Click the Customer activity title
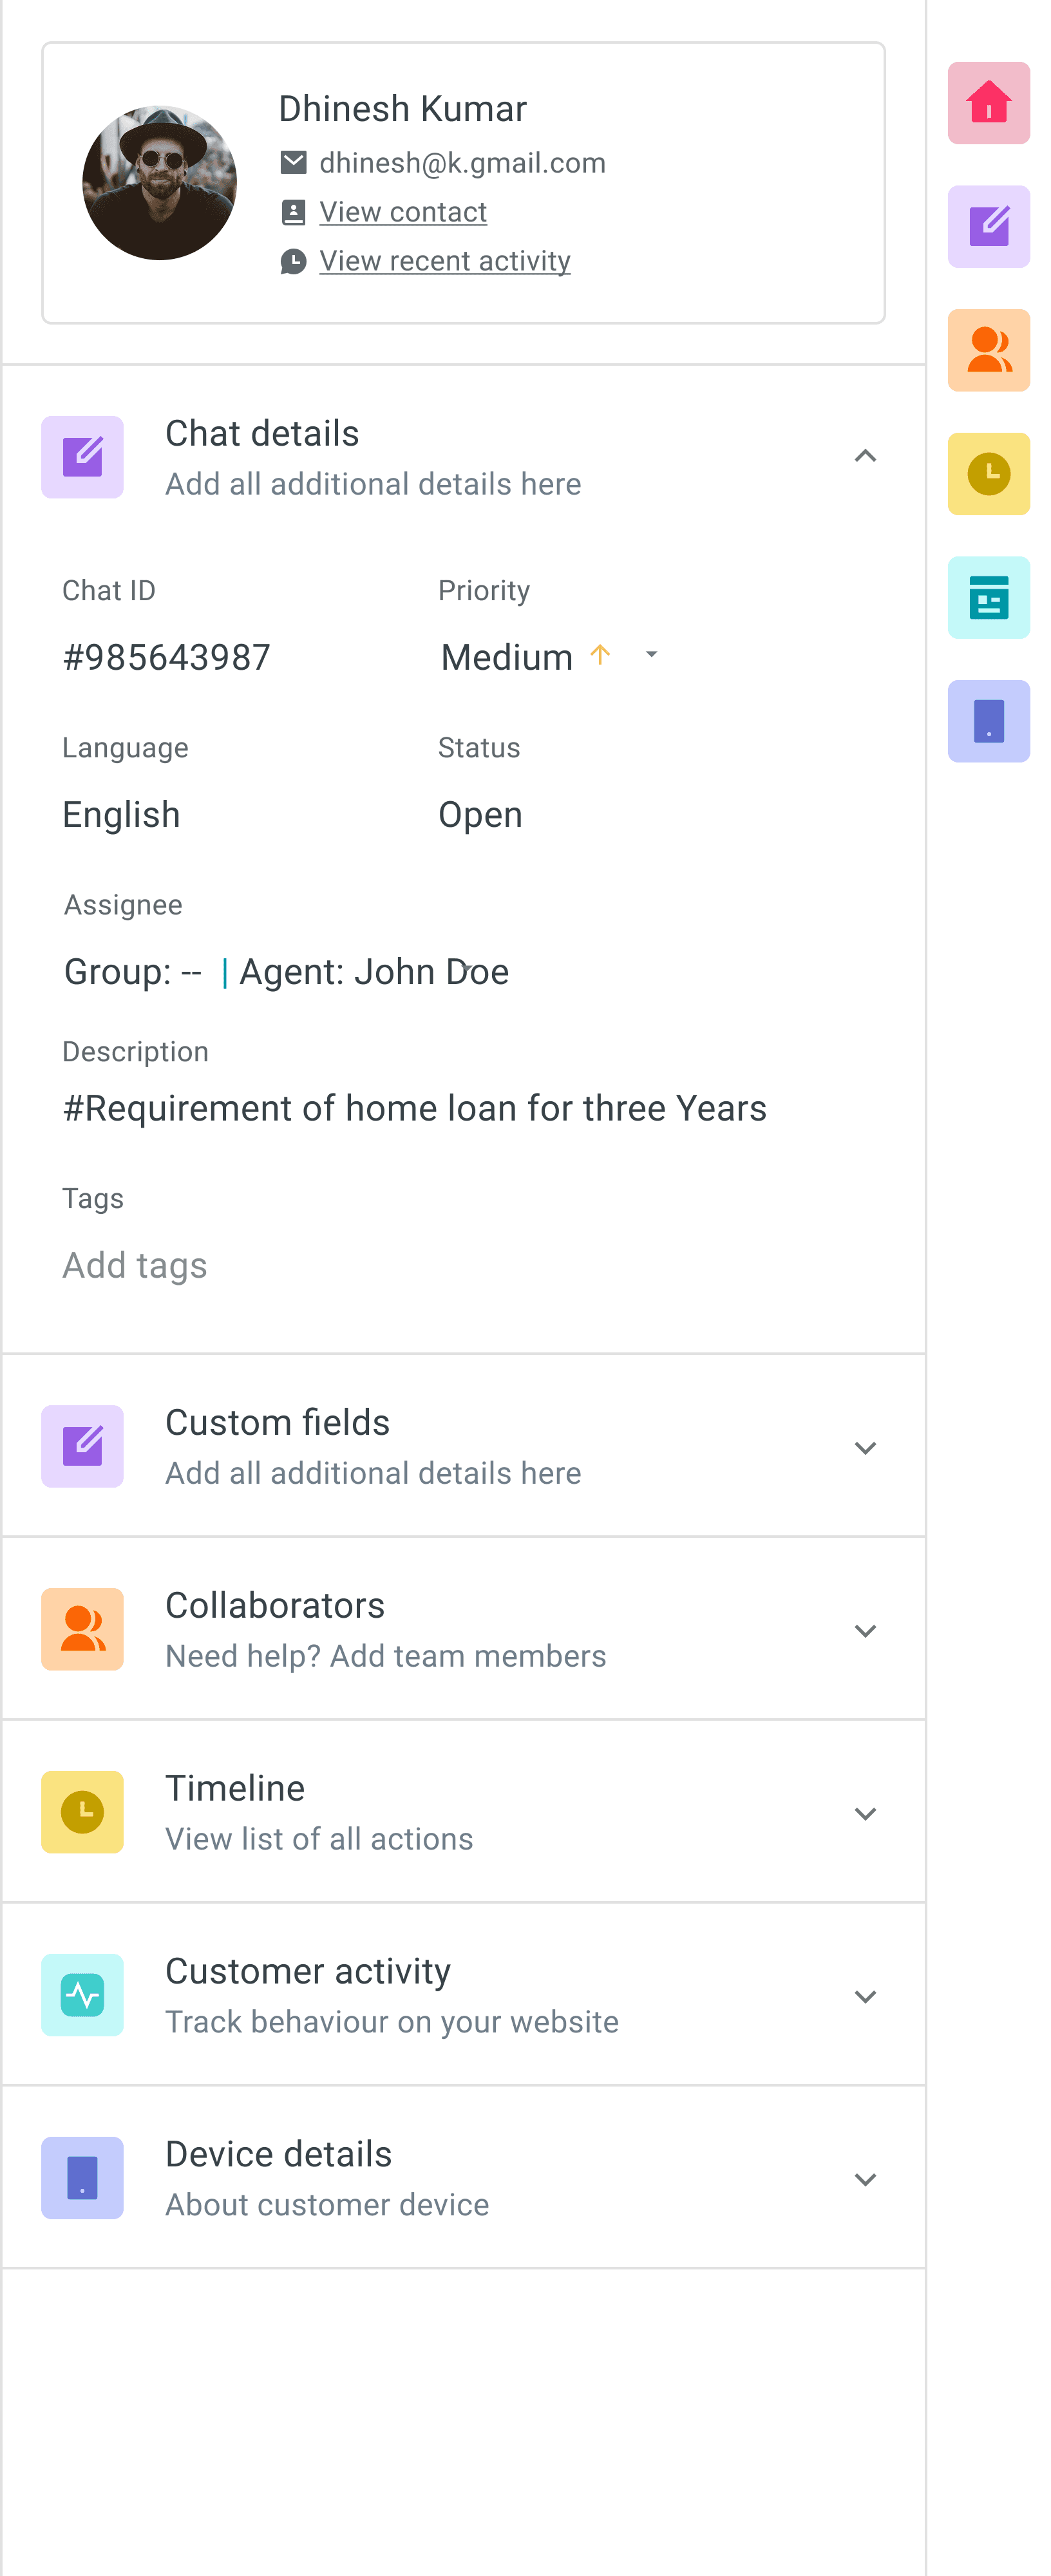 click(308, 1971)
